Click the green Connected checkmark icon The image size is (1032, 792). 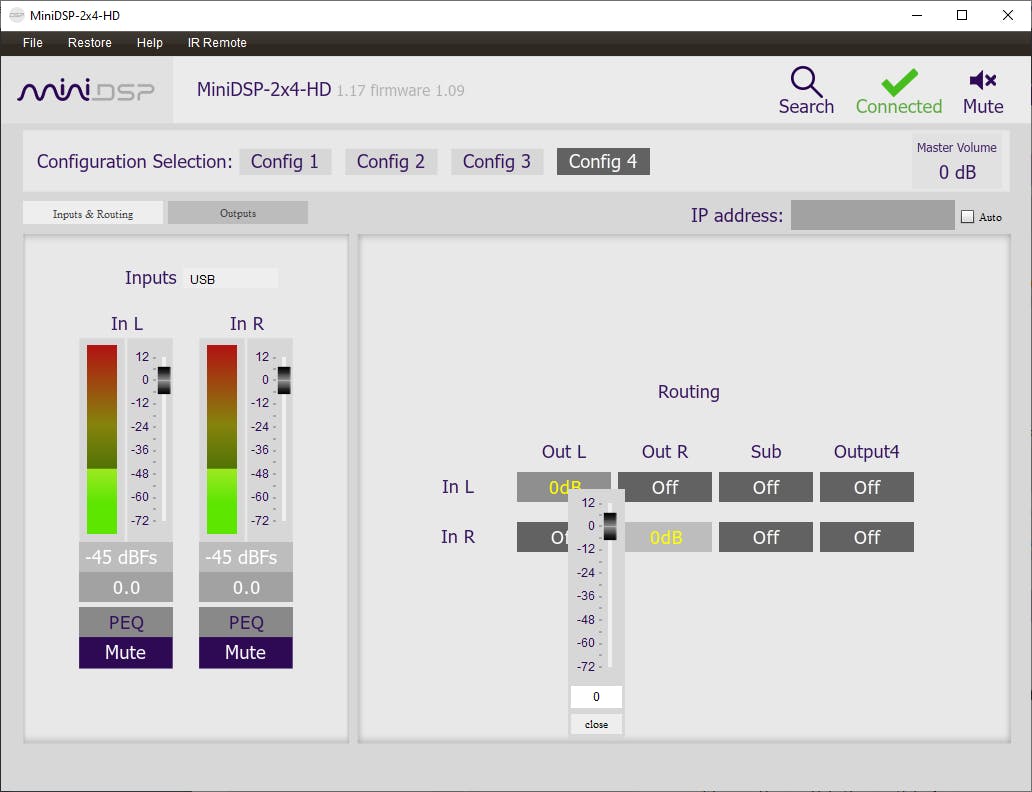[899, 82]
